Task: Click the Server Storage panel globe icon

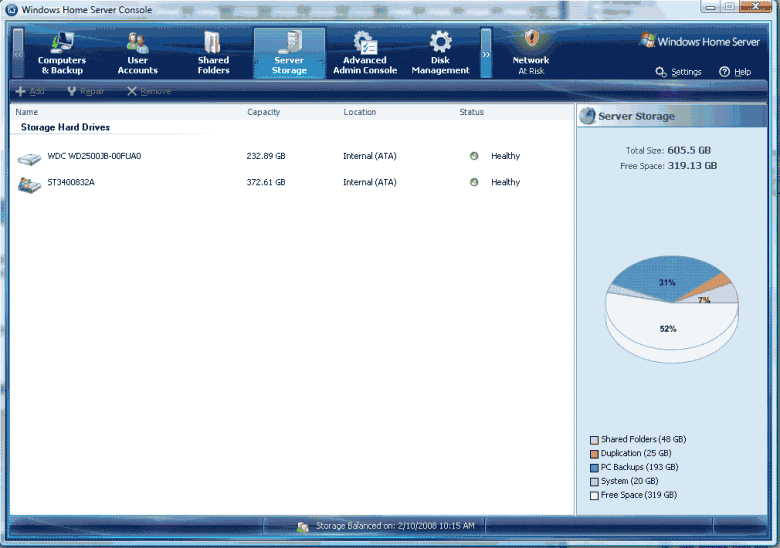Action: pyautogui.click(x=587, y=116)
